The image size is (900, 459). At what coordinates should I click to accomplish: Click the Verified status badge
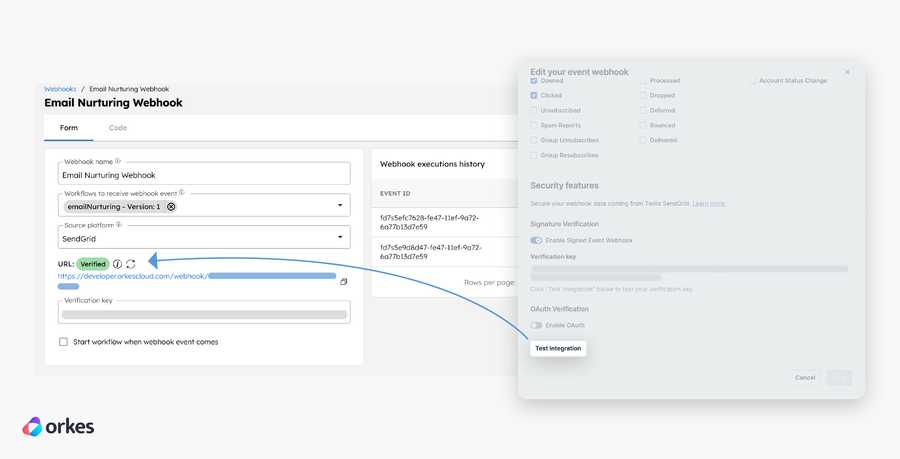pos(93,264)
